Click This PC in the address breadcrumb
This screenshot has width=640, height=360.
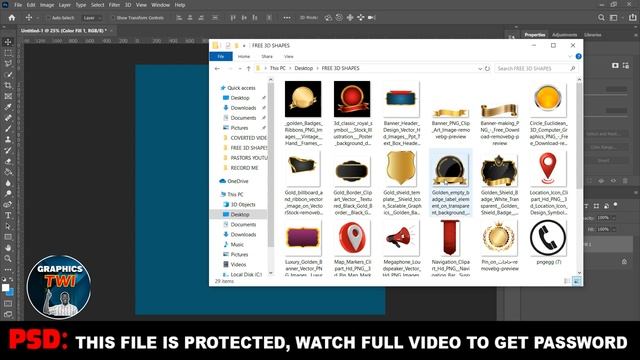pos(278,69)
